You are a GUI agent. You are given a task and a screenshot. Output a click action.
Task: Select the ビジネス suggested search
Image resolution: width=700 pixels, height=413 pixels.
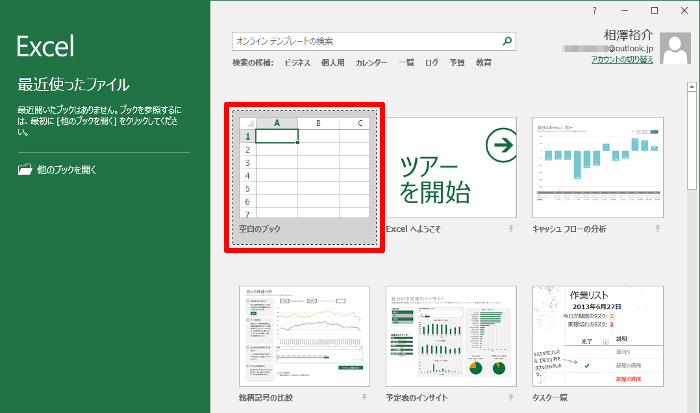(297, 63)
